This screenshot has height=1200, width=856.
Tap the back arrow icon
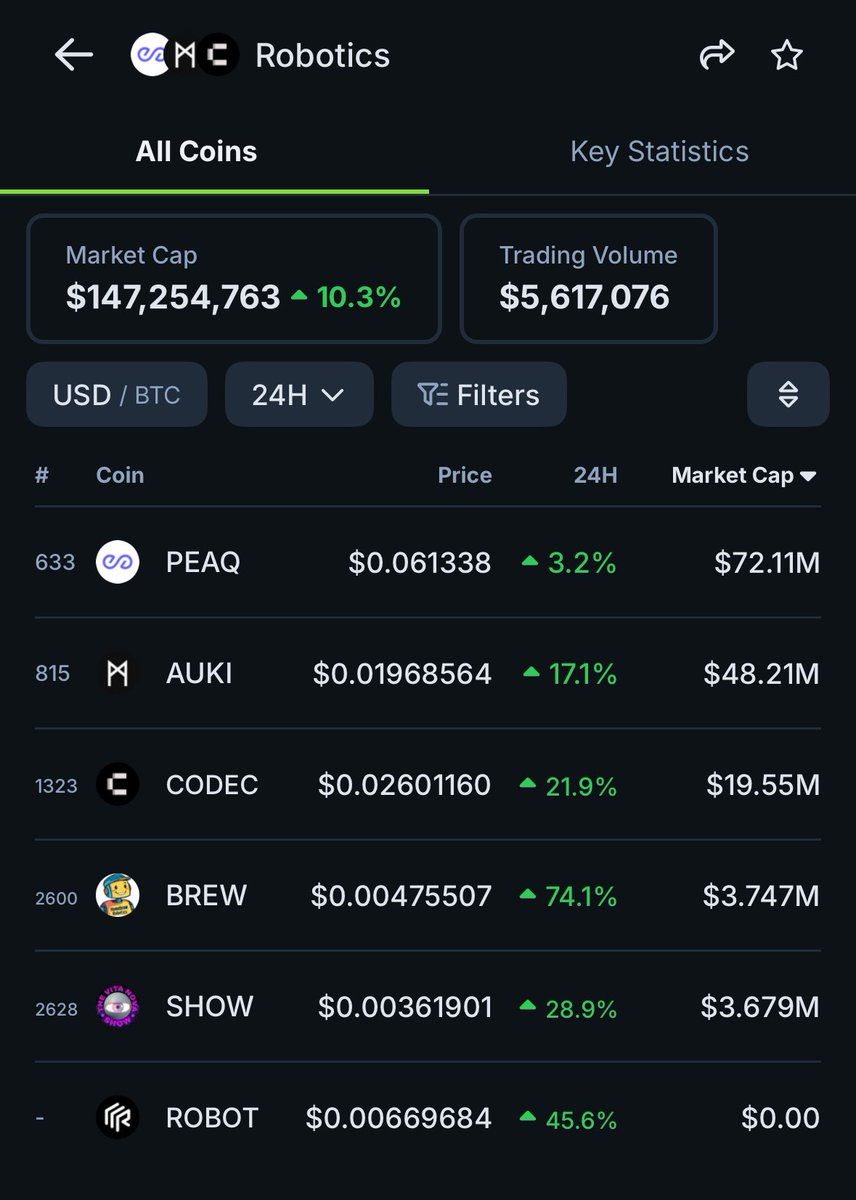pos(74,56)
